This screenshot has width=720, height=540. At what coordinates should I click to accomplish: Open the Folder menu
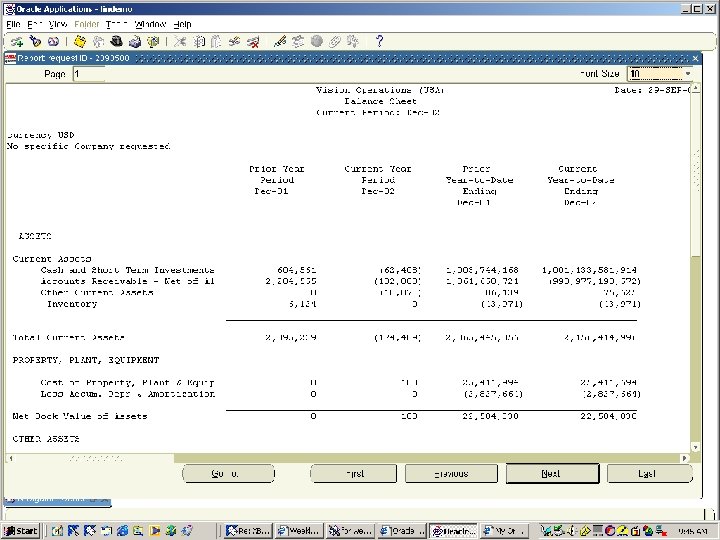tap(86, 24)
